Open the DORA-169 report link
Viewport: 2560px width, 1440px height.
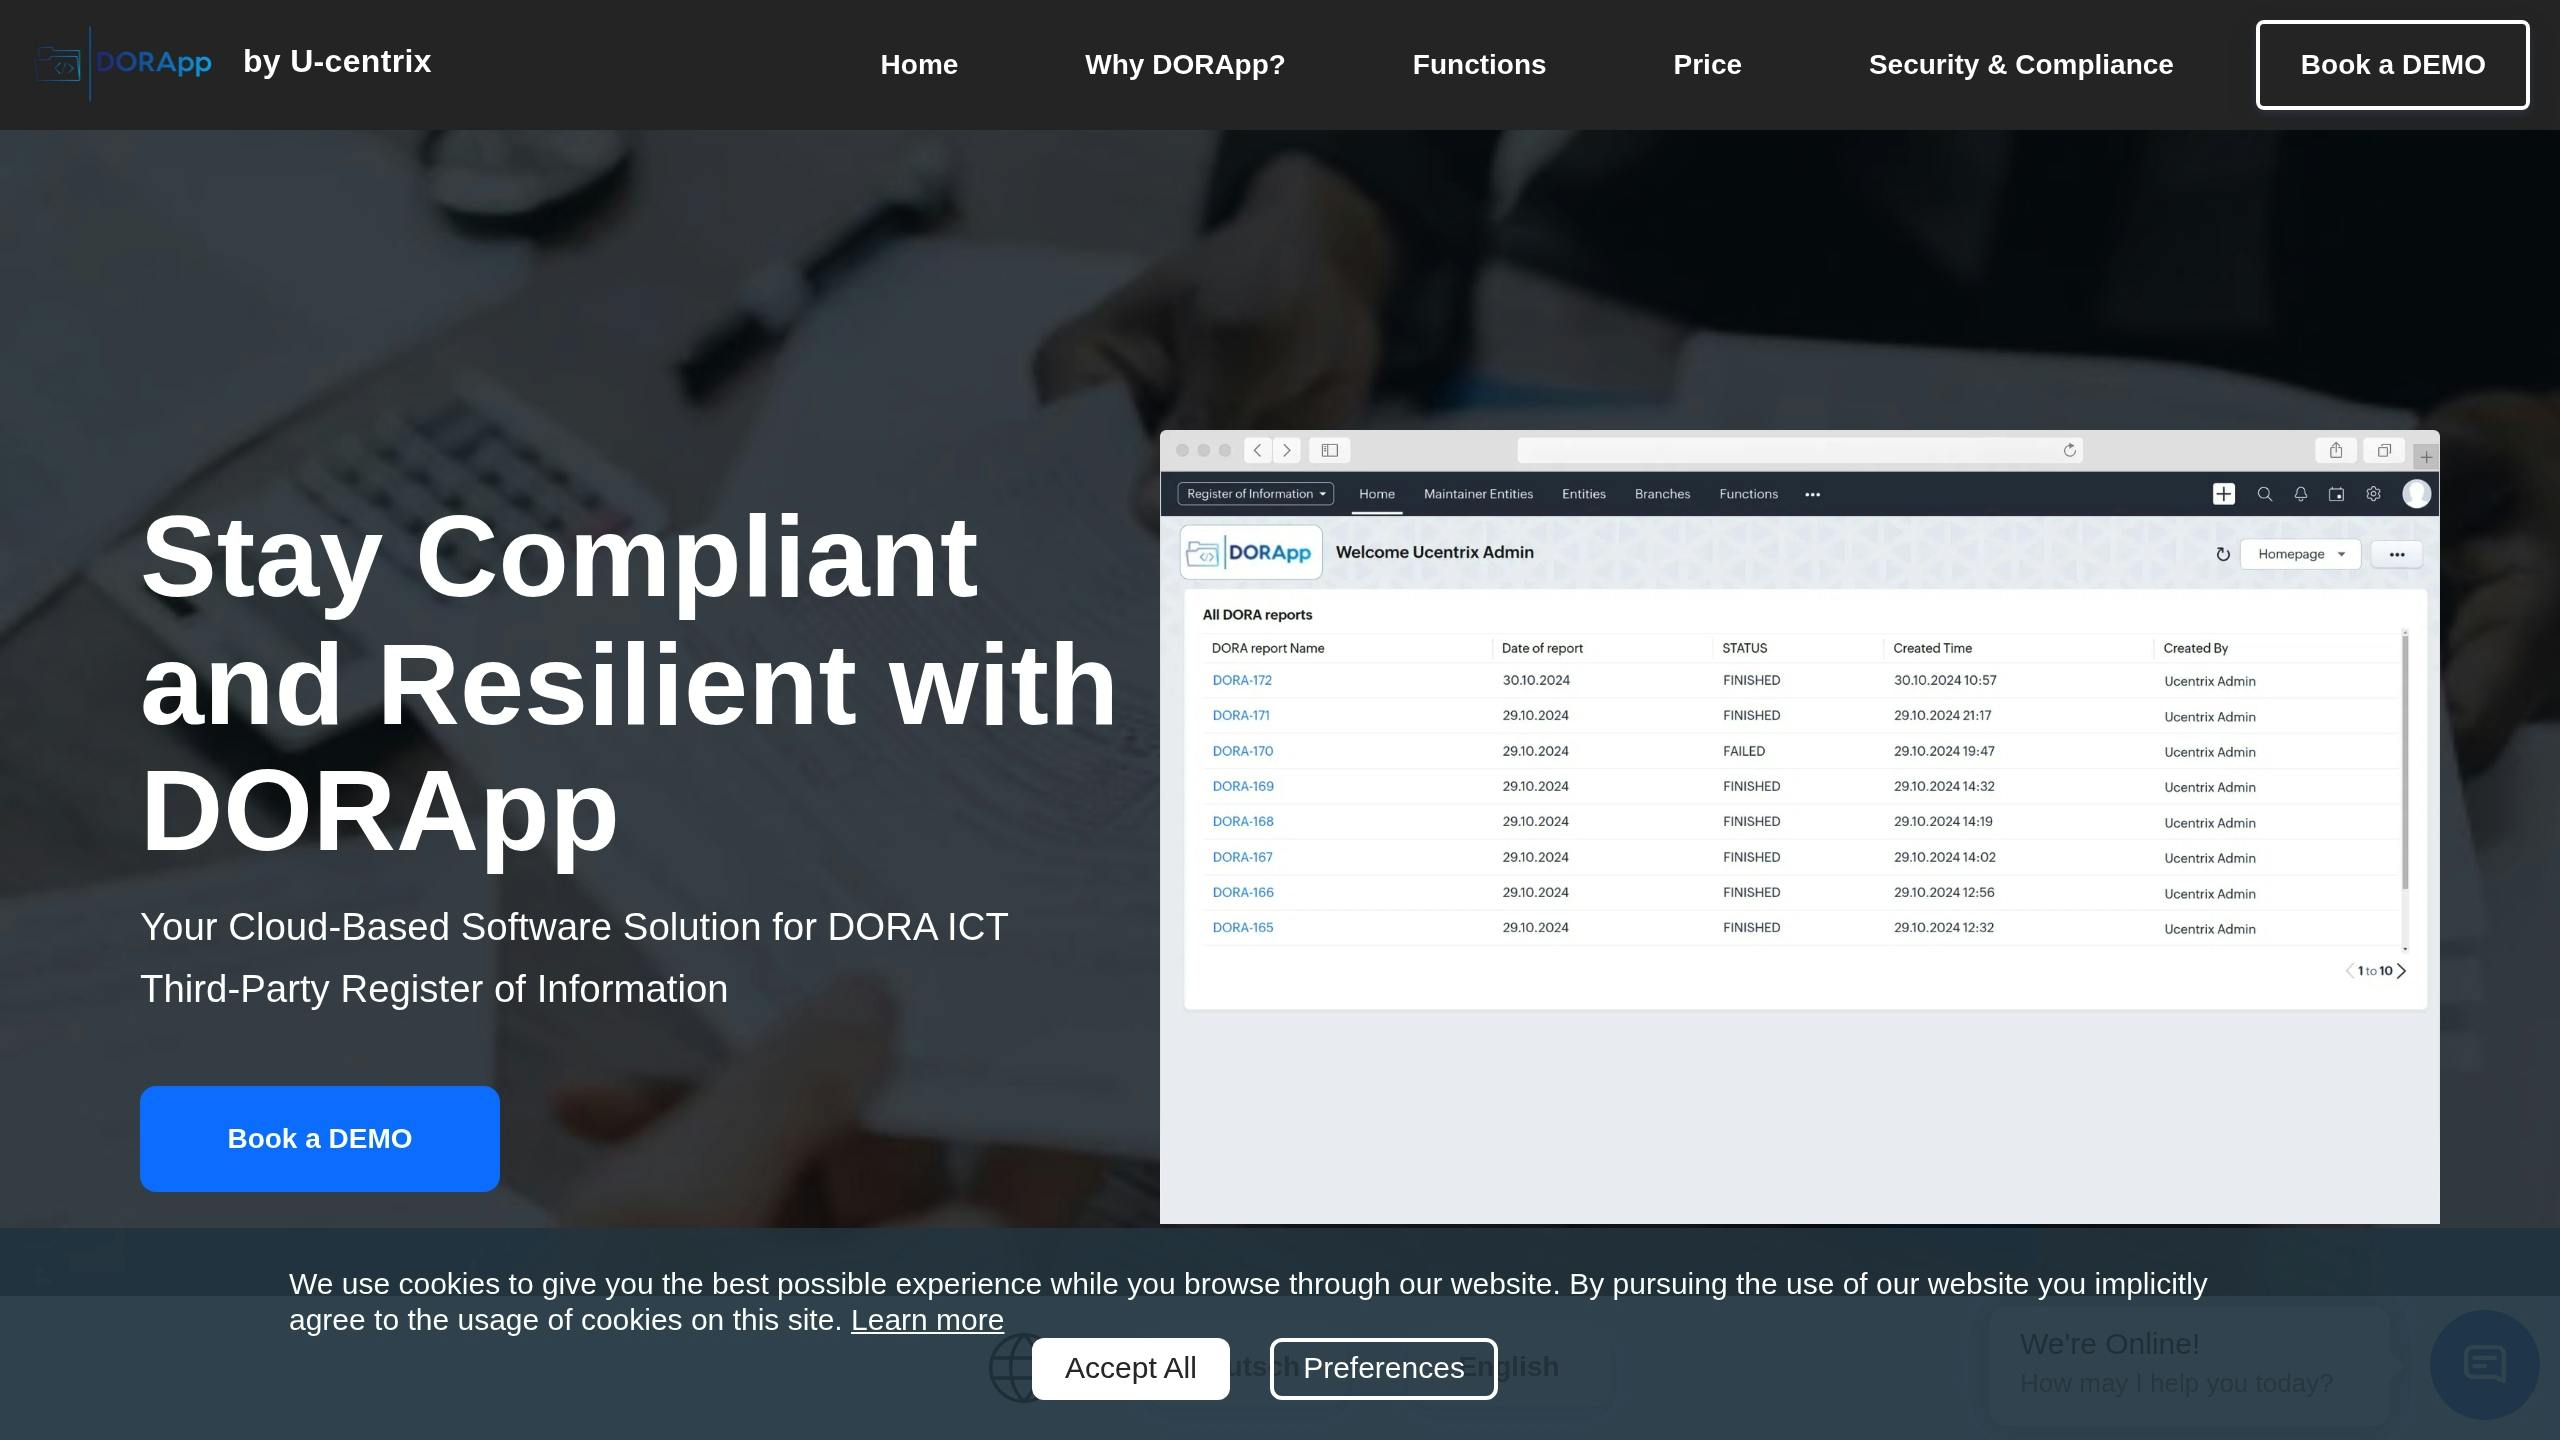[1243, 786]
